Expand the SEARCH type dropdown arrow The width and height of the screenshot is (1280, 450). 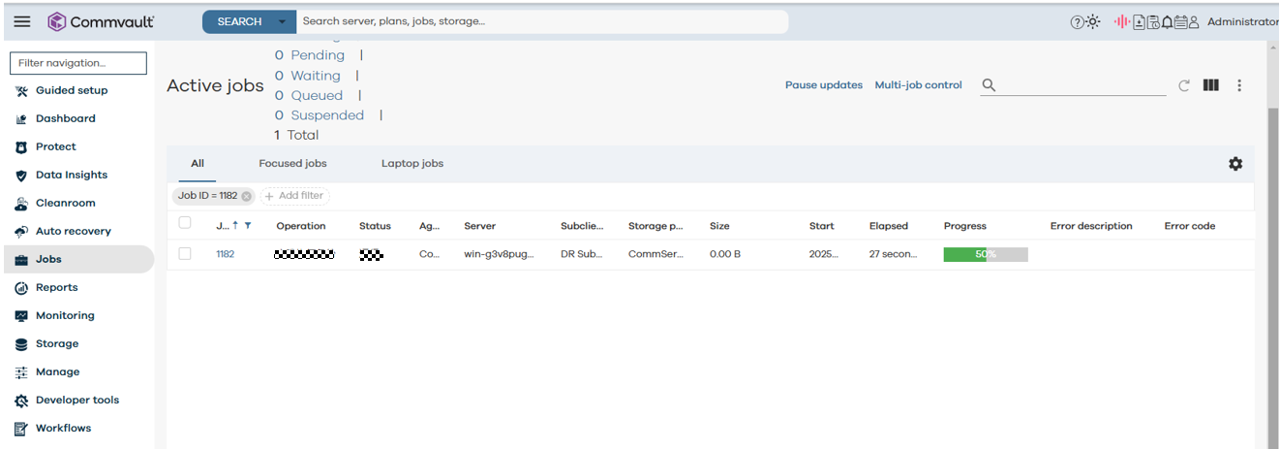tap(282, 21)
